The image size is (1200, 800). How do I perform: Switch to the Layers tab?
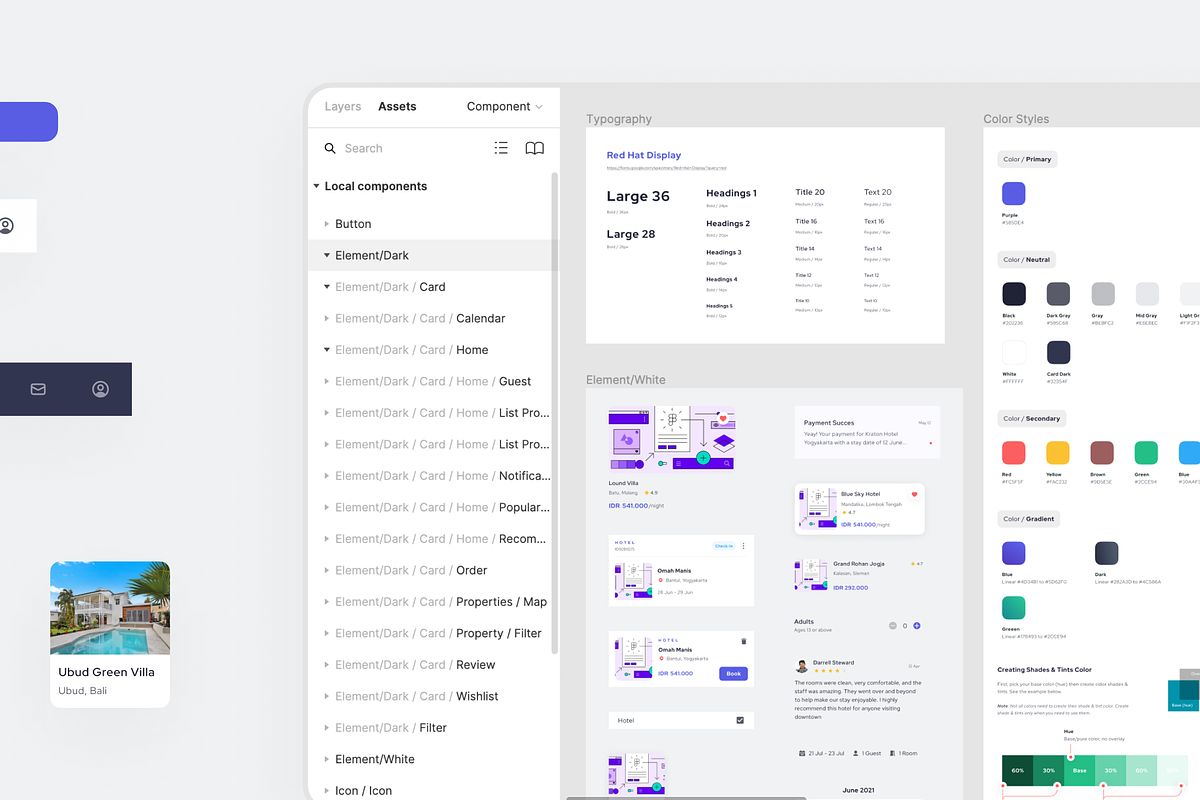343,106
